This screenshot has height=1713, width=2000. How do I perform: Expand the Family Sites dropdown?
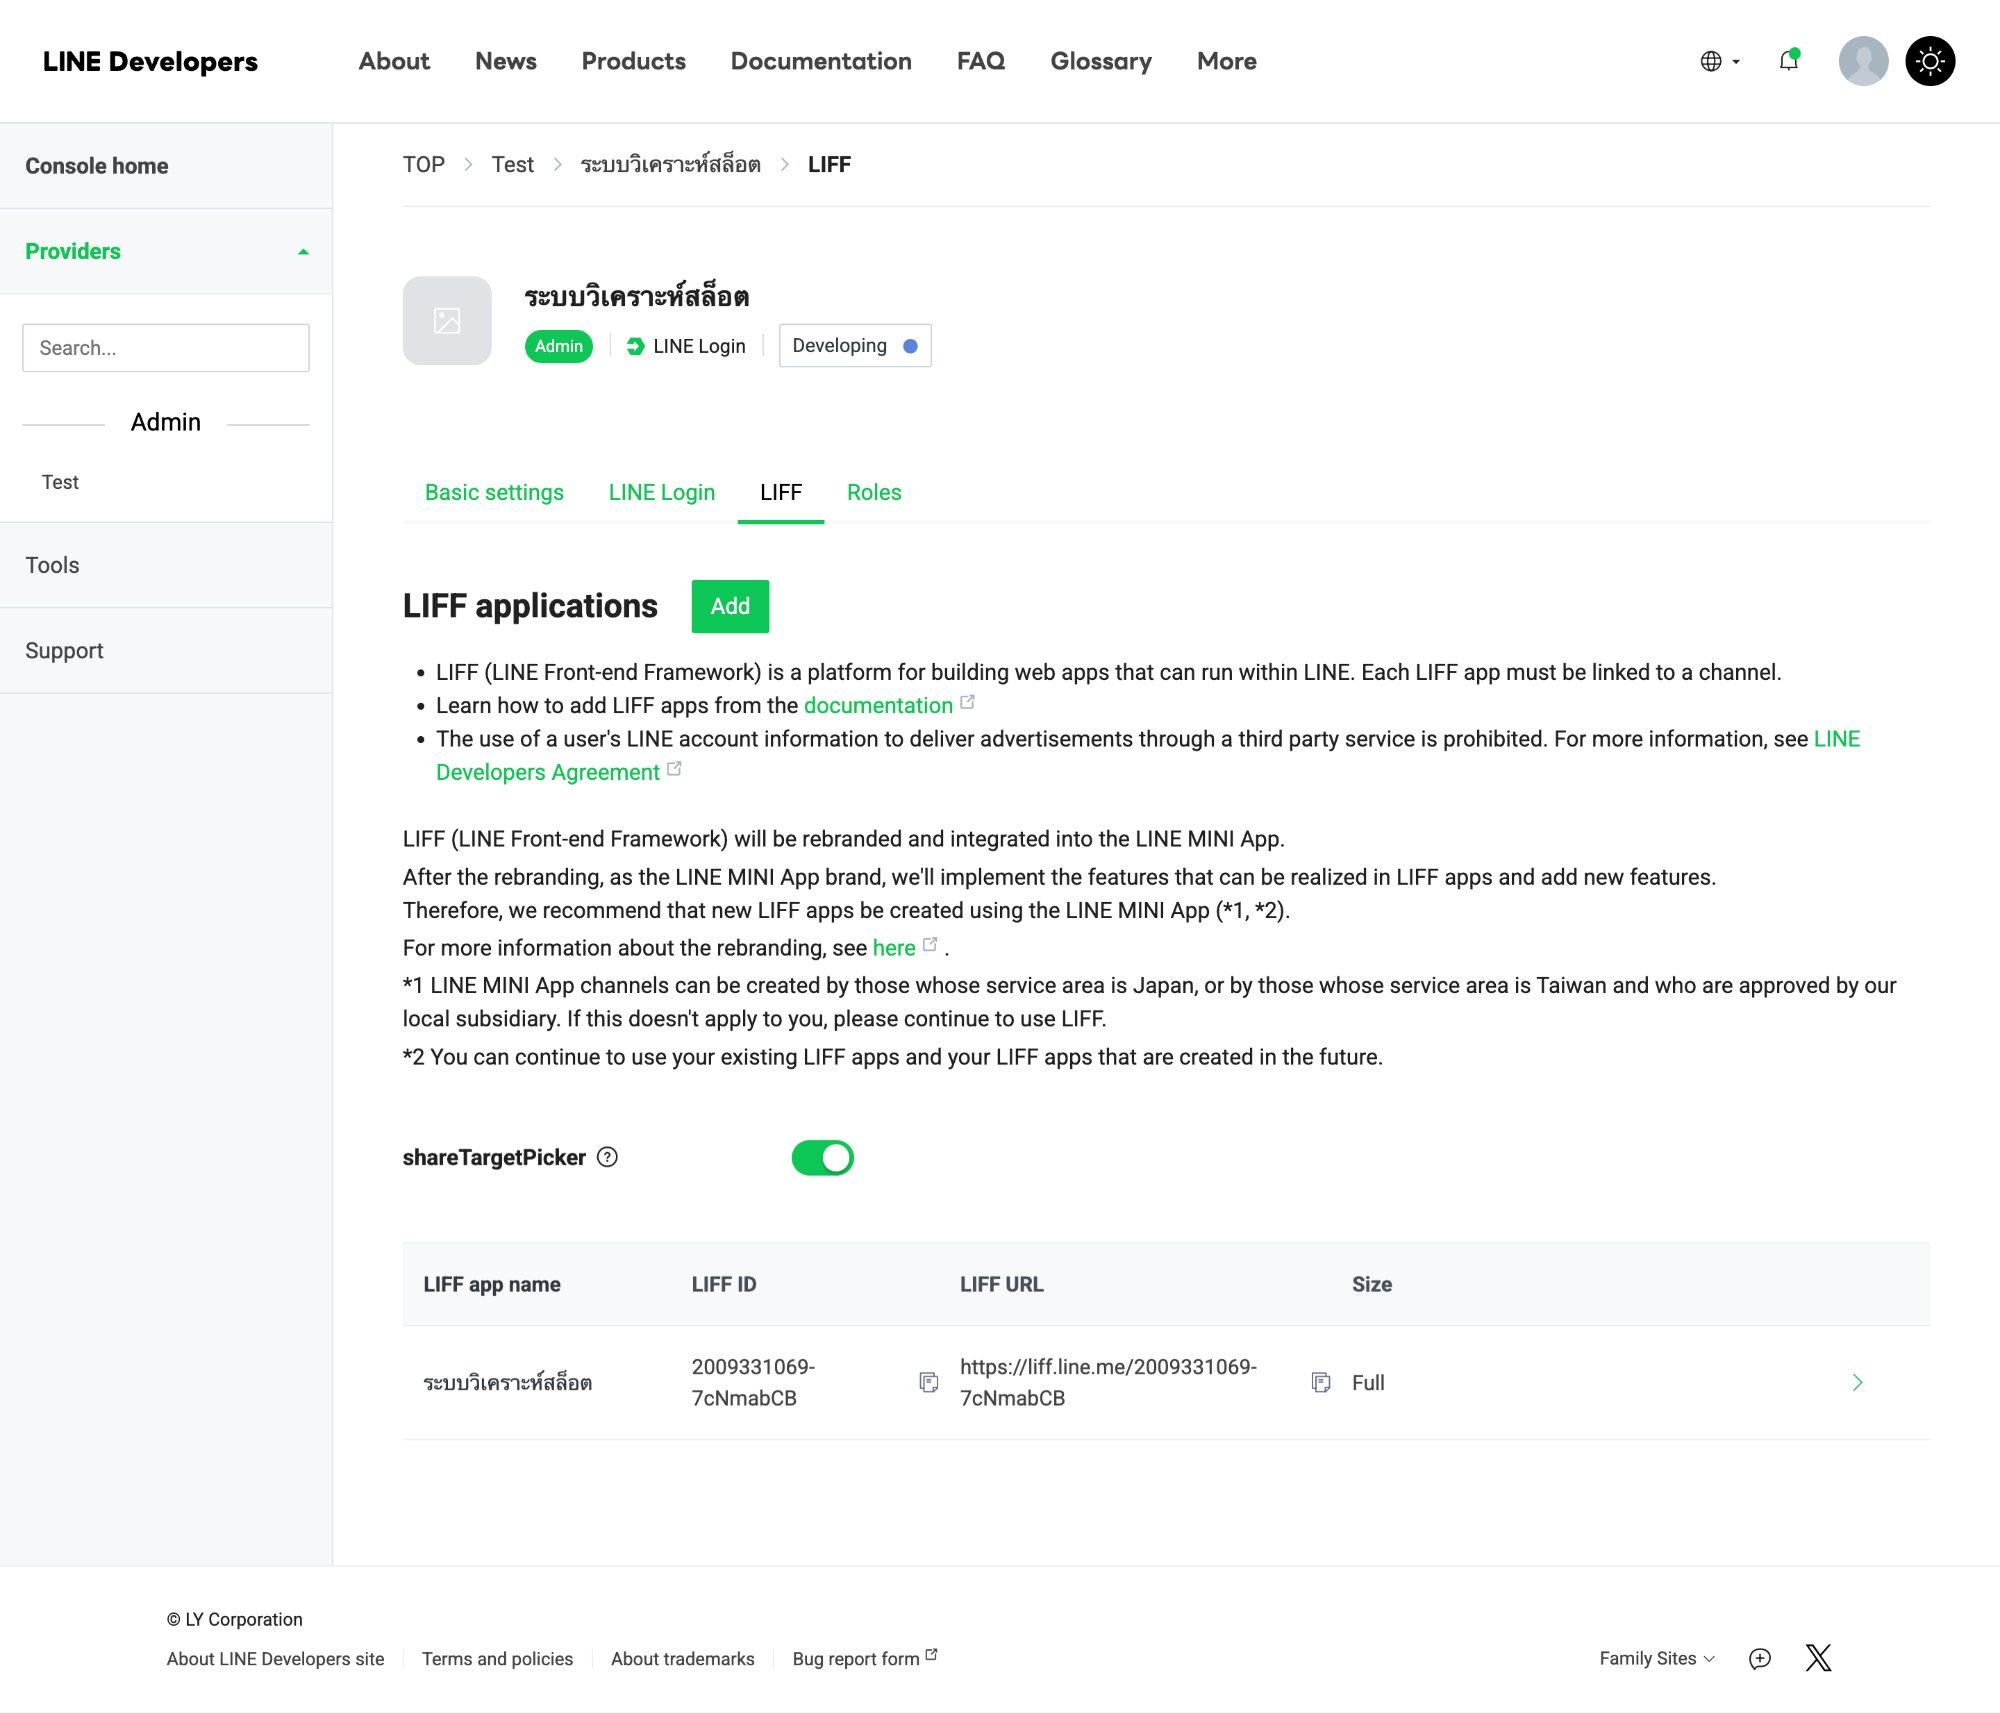click(x=1656, y=1658)
